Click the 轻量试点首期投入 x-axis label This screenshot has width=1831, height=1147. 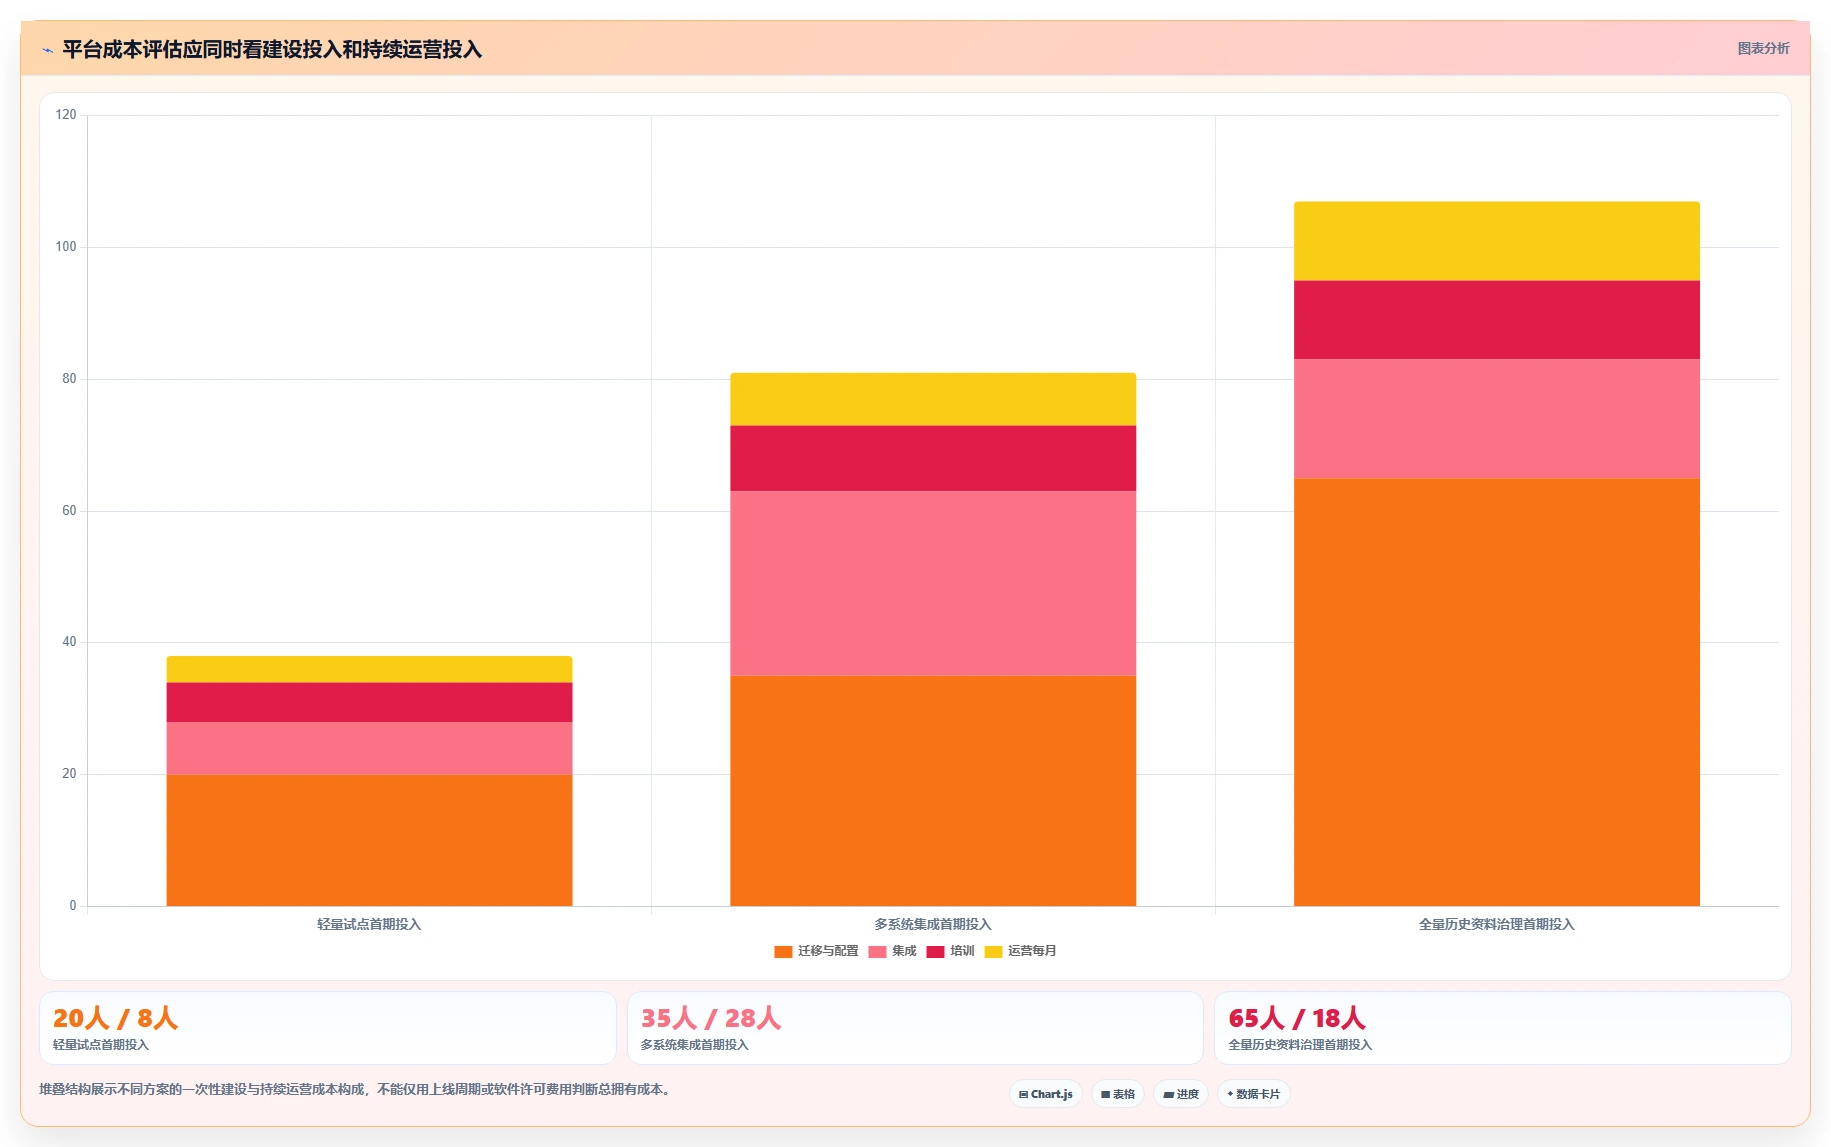369,925
